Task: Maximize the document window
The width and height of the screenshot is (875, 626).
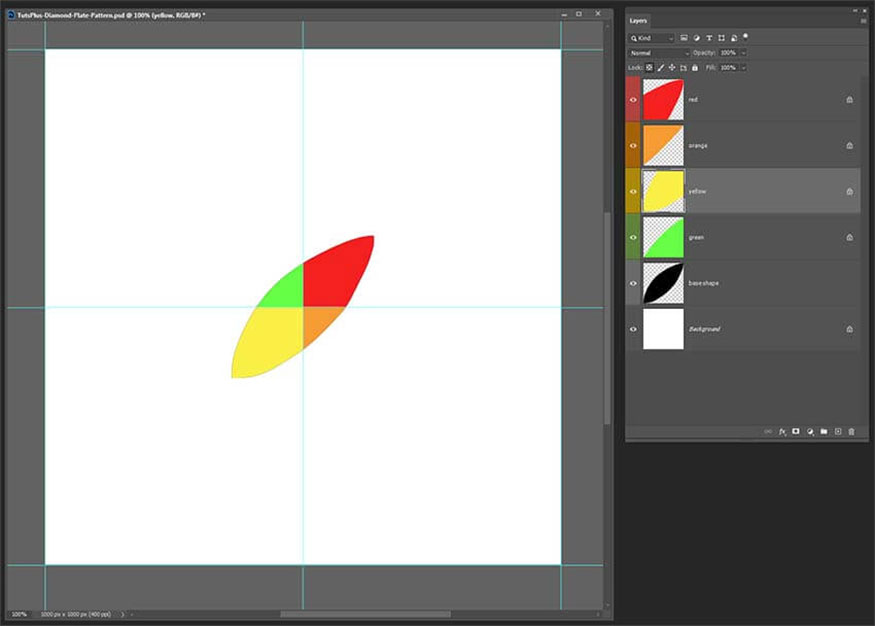Action: click(x=579, y=14)
